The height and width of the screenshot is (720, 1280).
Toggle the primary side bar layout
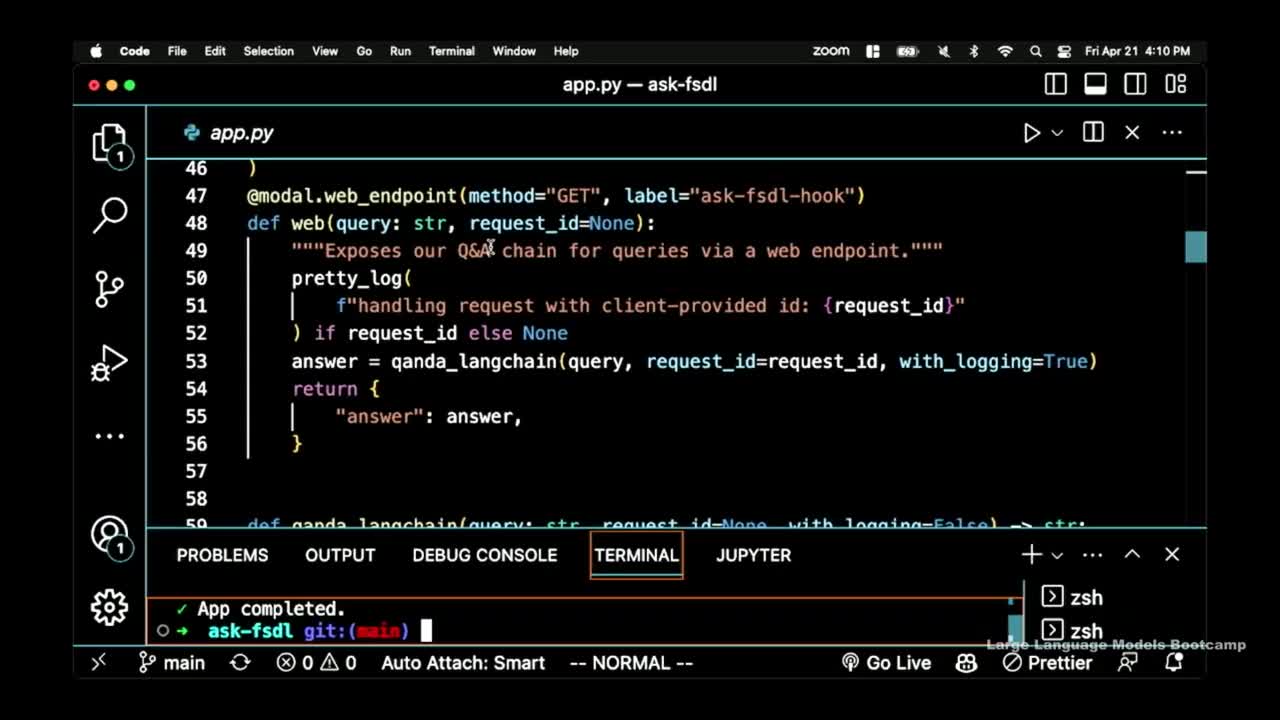[1055, 85]
